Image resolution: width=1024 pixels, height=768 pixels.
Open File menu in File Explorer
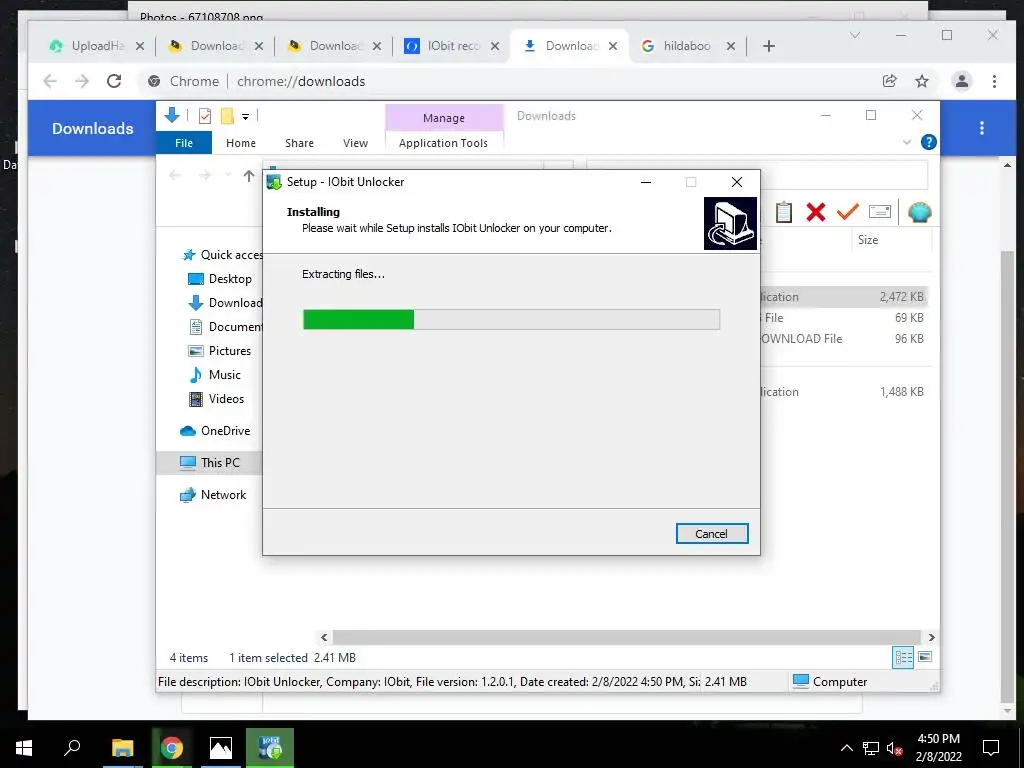click(x=184, y=142)
